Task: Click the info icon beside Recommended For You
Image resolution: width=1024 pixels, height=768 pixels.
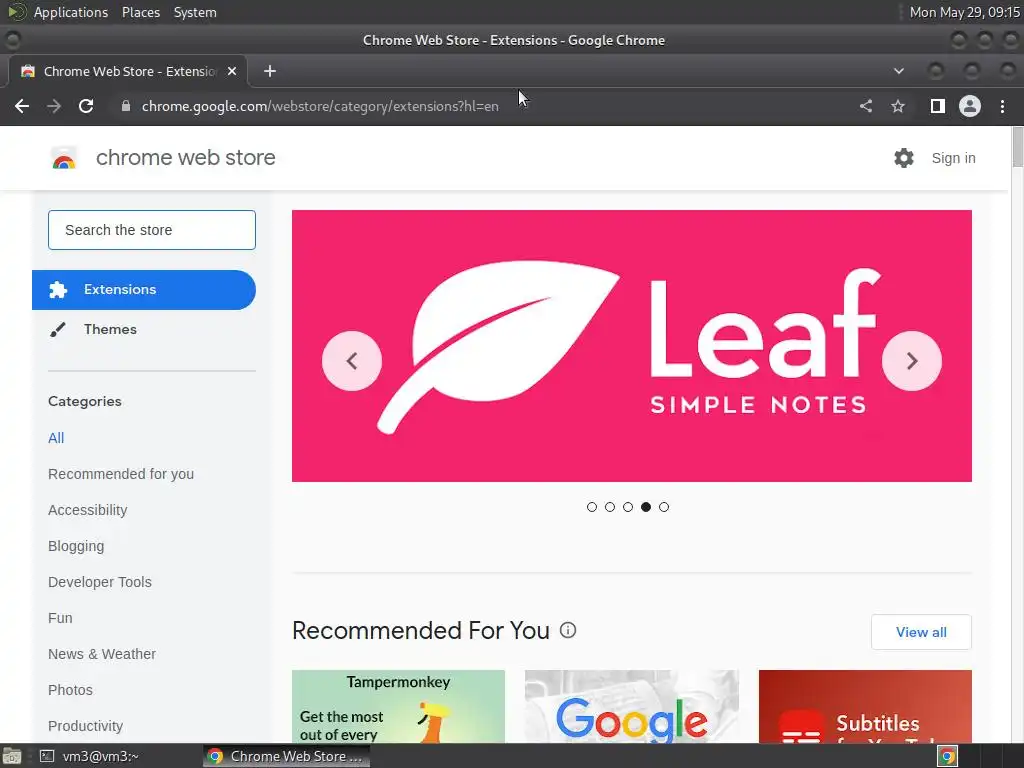Action: pos(568,630)
